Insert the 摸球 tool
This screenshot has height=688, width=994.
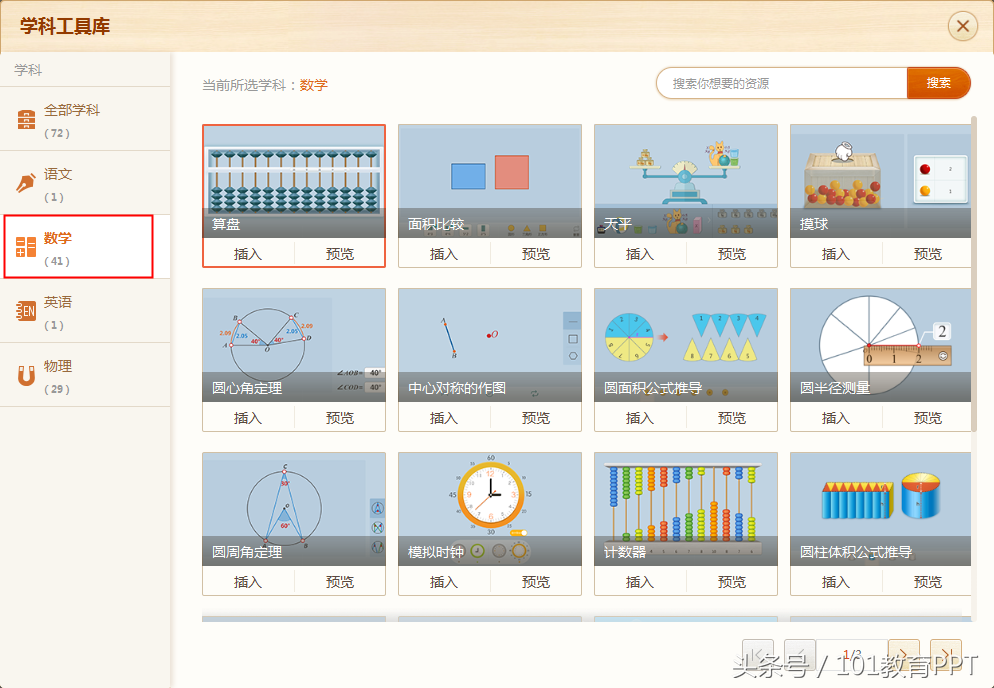pos(836,254)
